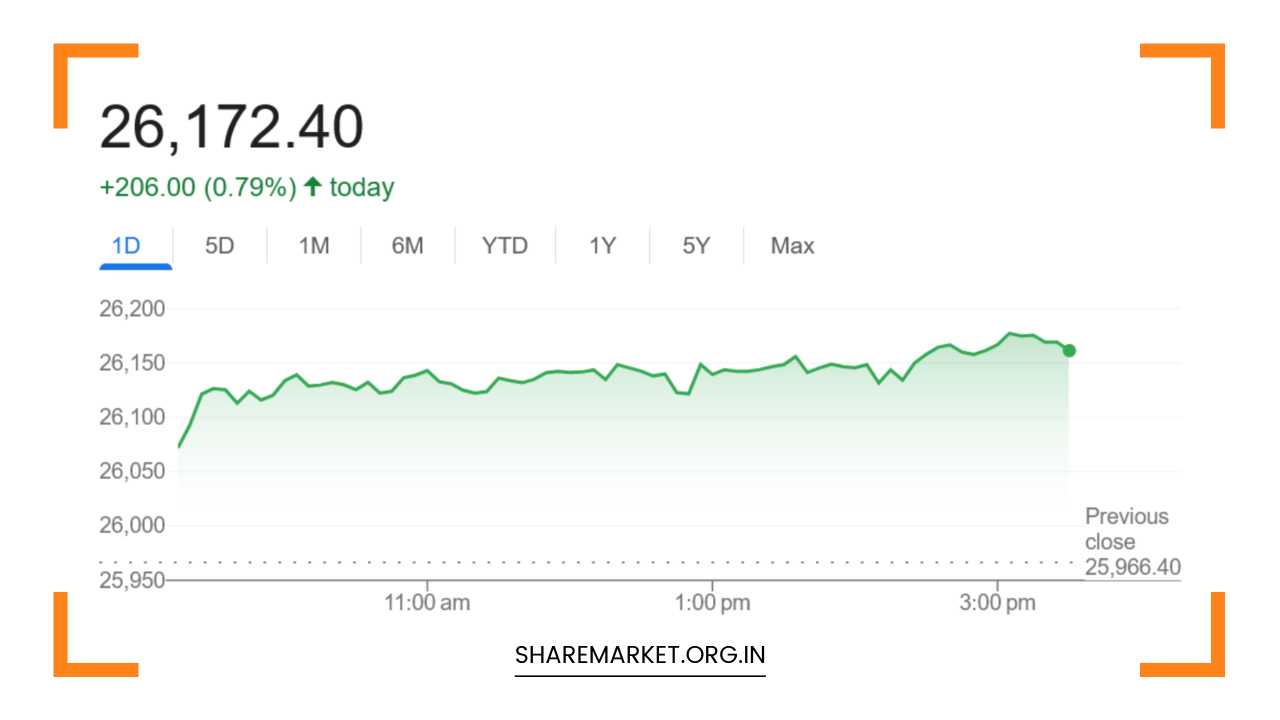Image resolution: width=1280 pixels, height=720 pixels.
Task: Select the Max range tab
Action: 792,246
